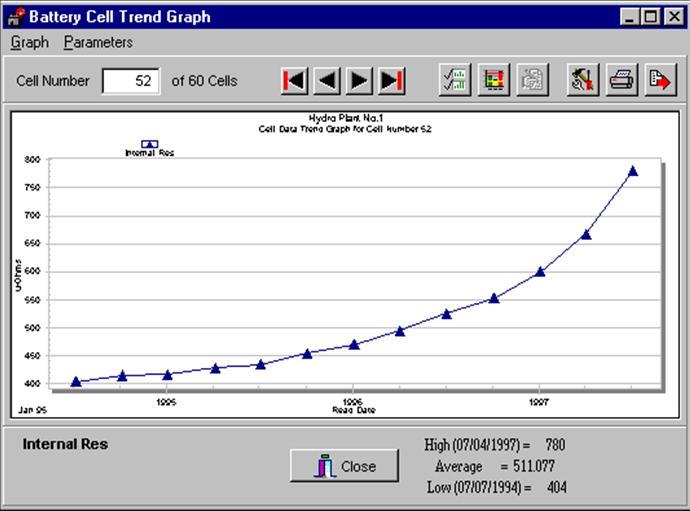Open the Graph menu
This screenshot has width=690, height=511.
click(x=29, y=42)
